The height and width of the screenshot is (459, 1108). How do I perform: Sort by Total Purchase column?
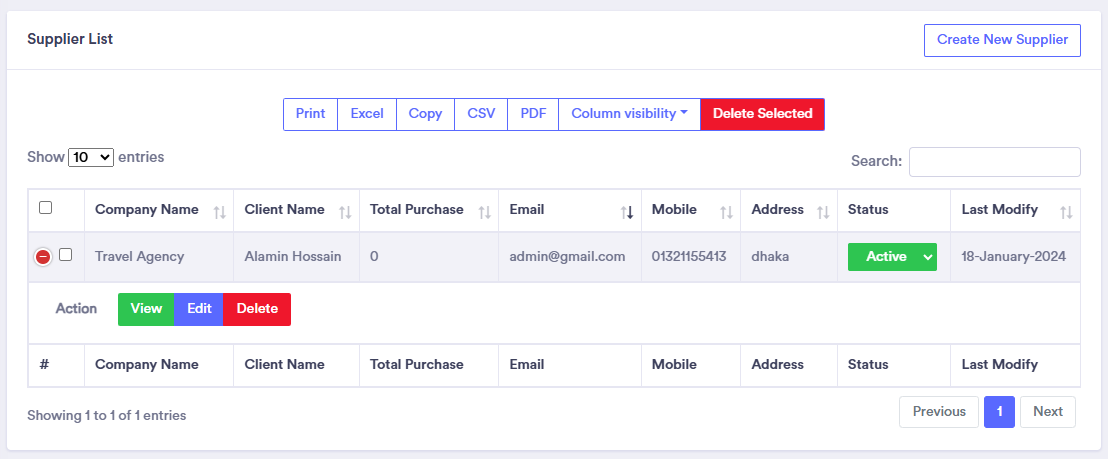(x=417, y=210)
